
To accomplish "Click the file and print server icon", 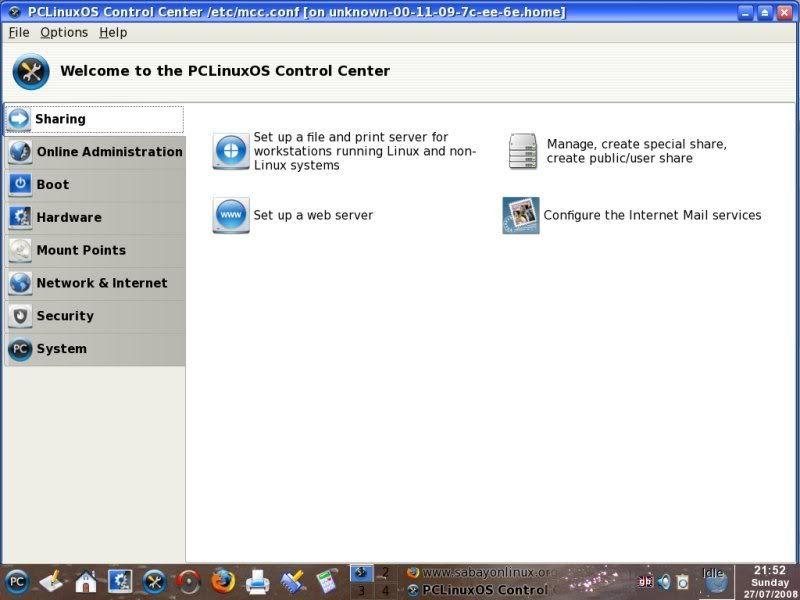I will [231, 151].
